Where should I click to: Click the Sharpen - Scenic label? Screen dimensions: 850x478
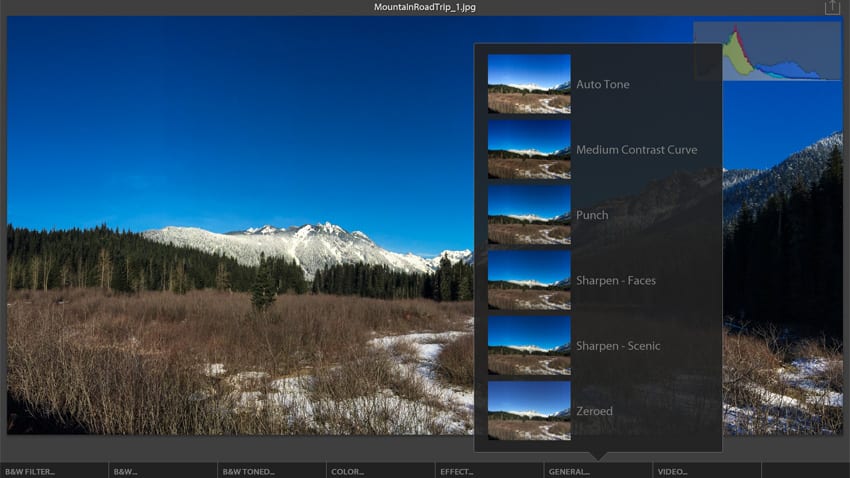(x=618, y=346)
